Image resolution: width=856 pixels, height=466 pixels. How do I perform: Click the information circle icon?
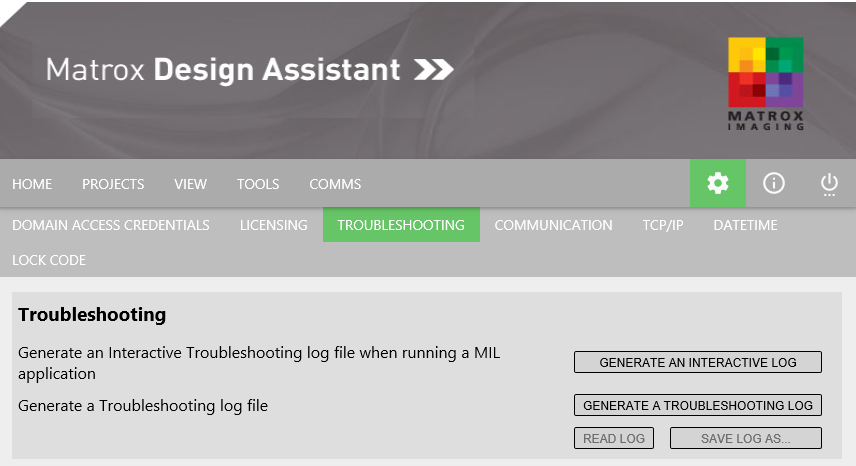[774, 183]
